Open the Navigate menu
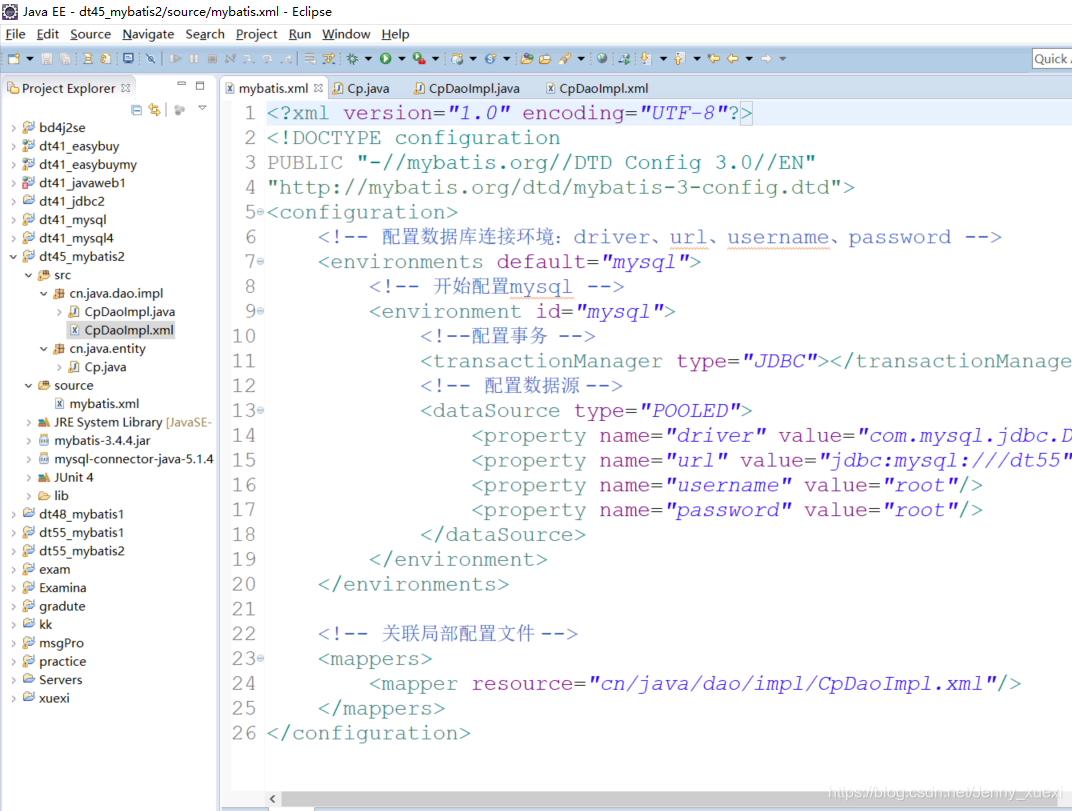The height and width of the screenshot is (811, 1072). click(148, 34)
